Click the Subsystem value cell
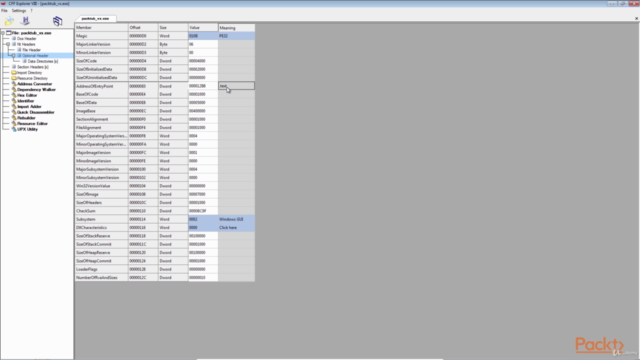 tap(203, 219)
